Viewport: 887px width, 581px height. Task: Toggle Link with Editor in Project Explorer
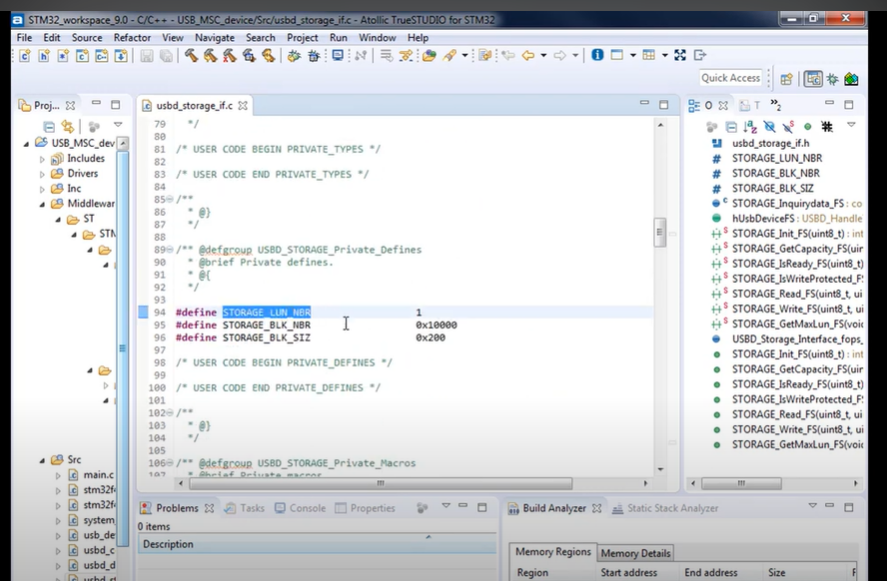(68, 127)
